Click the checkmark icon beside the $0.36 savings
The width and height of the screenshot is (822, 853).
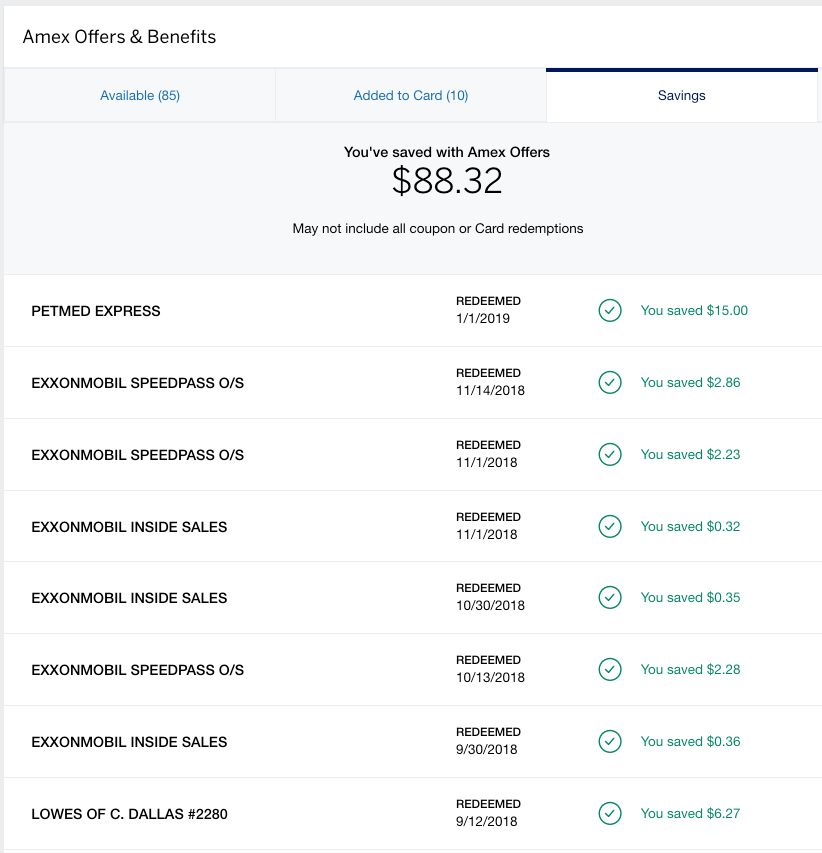[x=610, y=741]
